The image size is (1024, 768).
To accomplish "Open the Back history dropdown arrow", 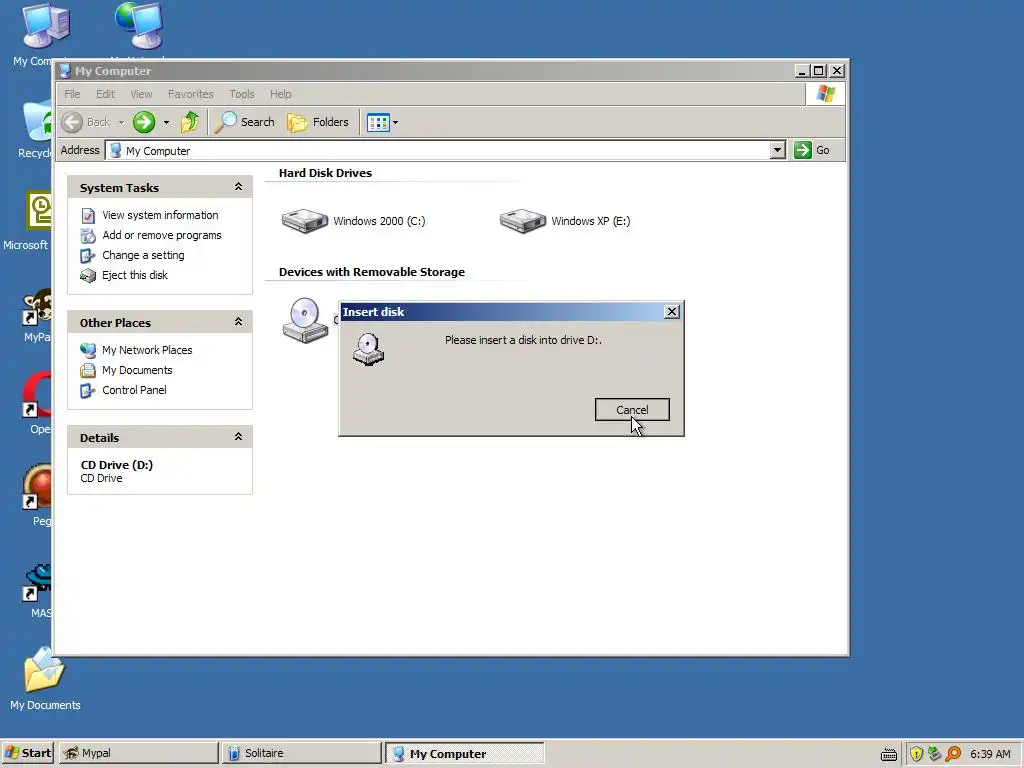I will pos(121,122).
